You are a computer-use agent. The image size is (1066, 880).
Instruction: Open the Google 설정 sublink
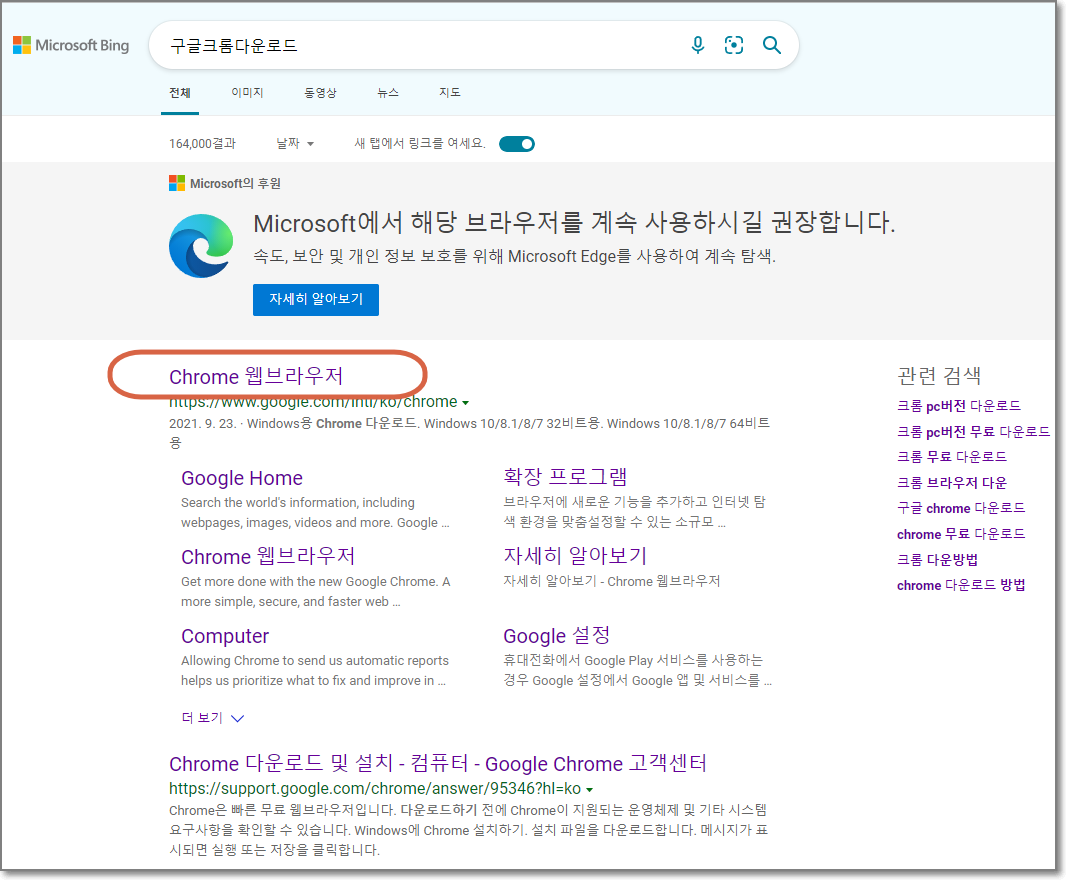[x=557, y=635]
